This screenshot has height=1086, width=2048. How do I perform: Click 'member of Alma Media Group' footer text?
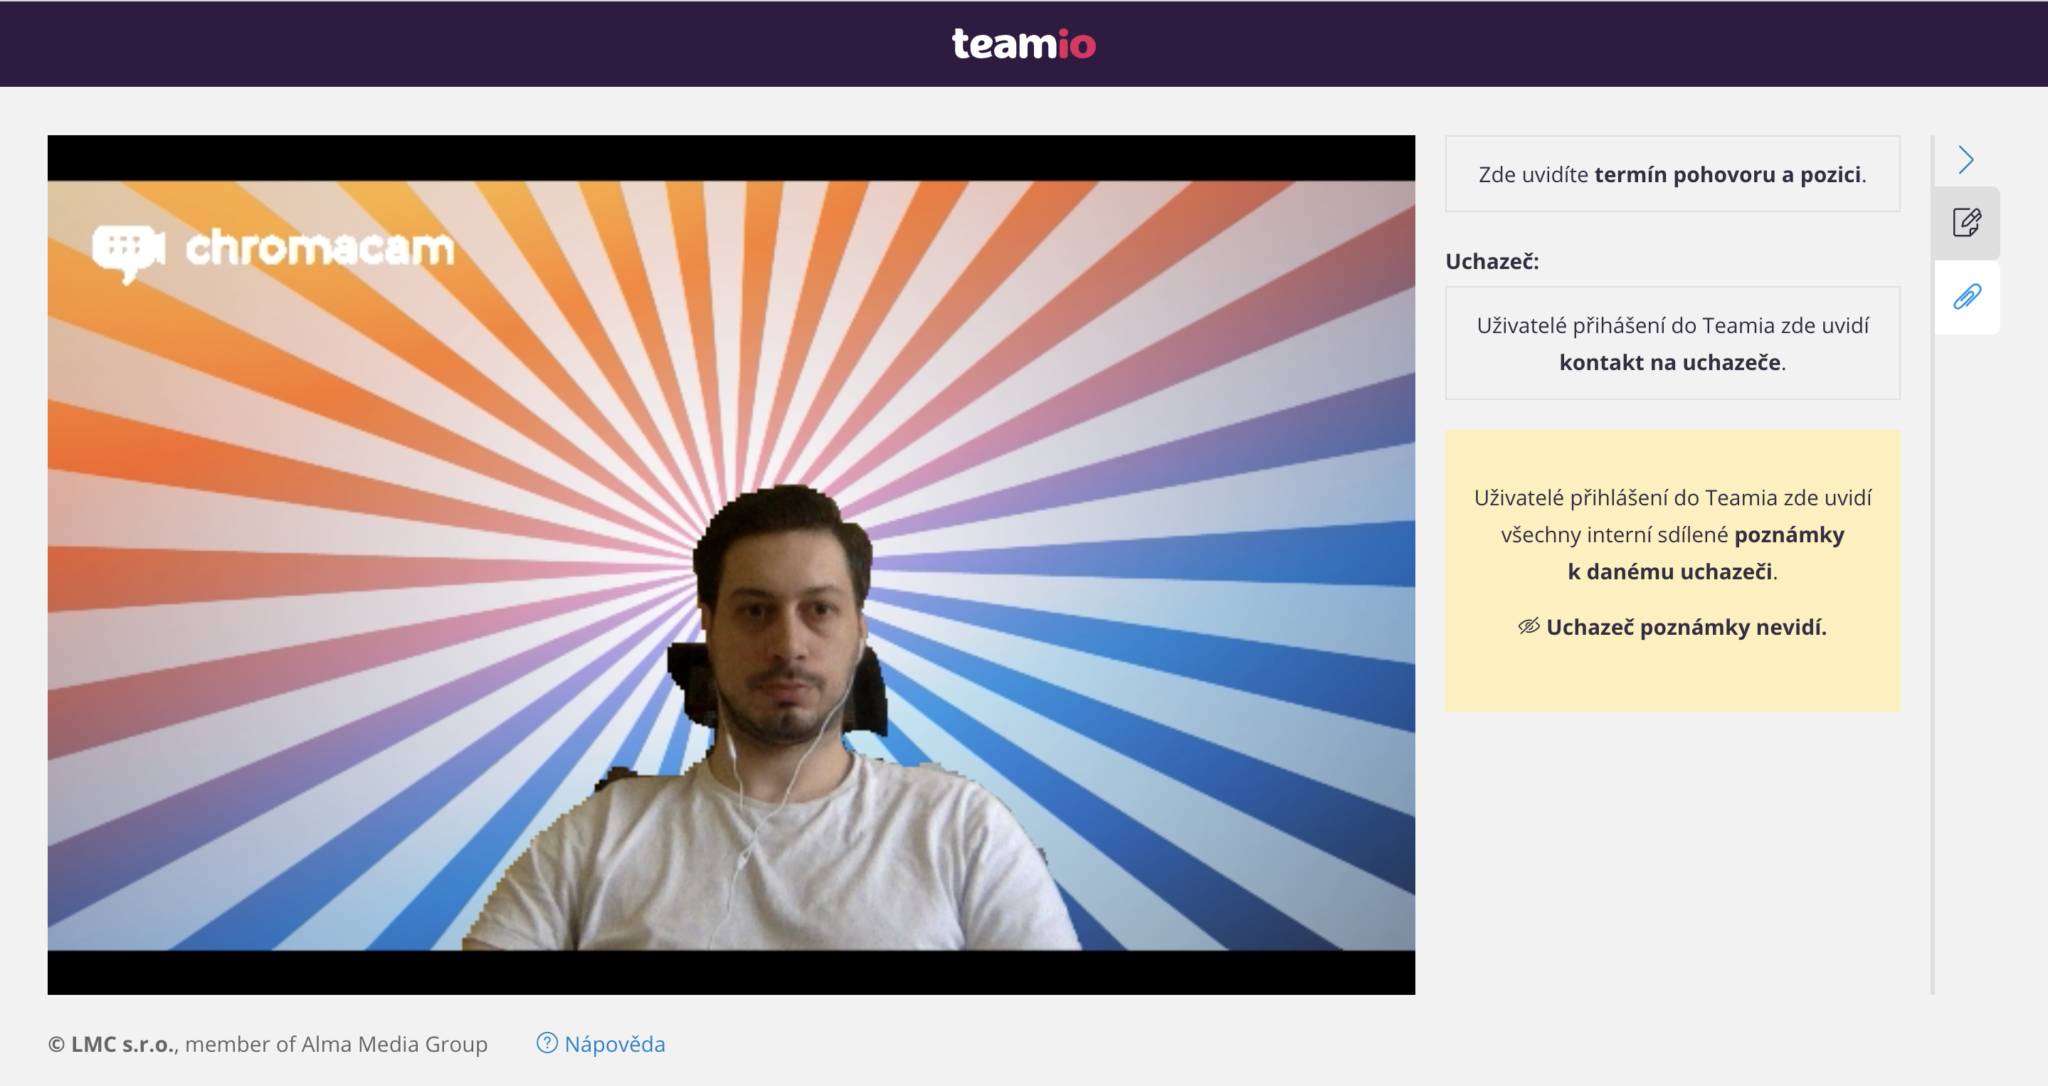336,1044
